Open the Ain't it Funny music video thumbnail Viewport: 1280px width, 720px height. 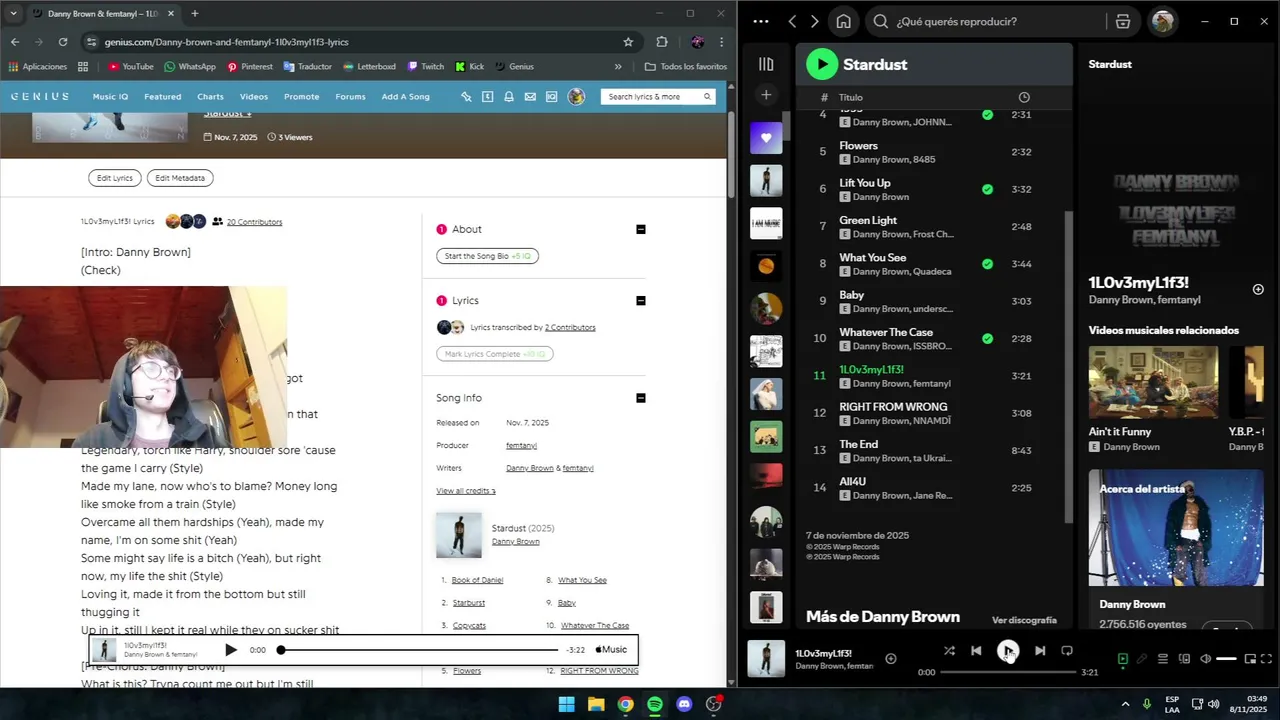click(1153, 382)
